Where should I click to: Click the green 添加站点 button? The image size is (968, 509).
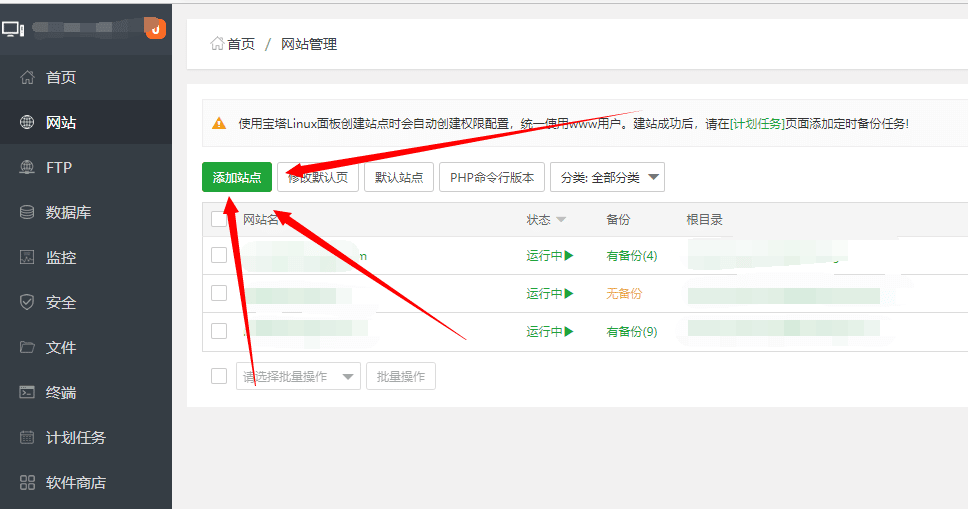pos(237,177)
